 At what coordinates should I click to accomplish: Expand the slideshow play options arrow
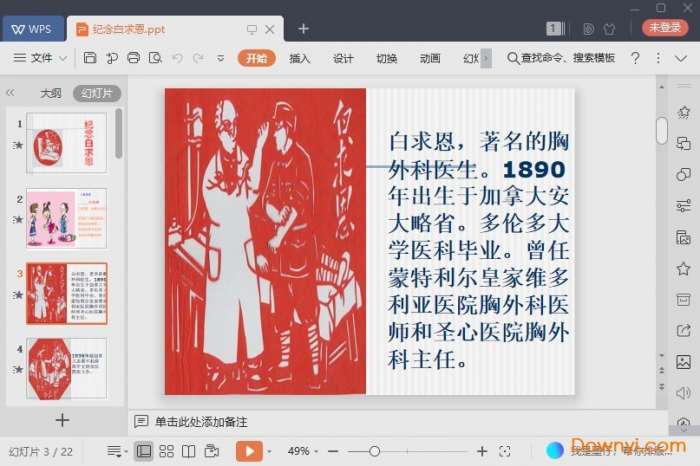[x=269, y=452]
